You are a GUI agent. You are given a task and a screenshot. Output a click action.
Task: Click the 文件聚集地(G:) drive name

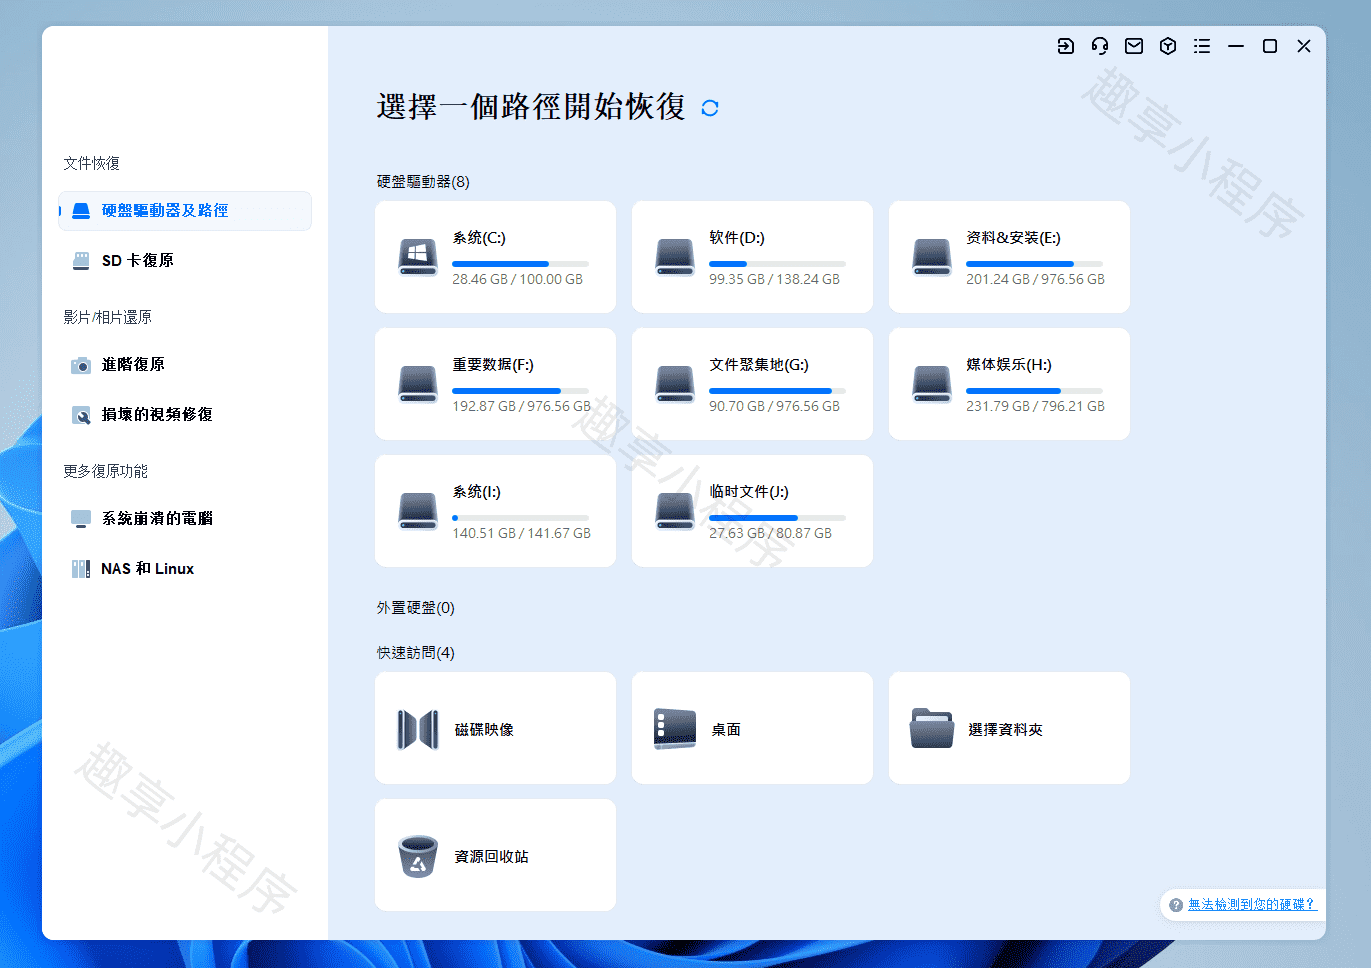[759, 365]
